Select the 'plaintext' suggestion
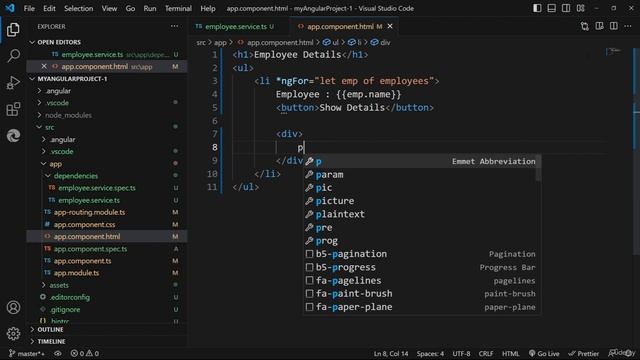The image size is (640, 360). click(420, 214)
